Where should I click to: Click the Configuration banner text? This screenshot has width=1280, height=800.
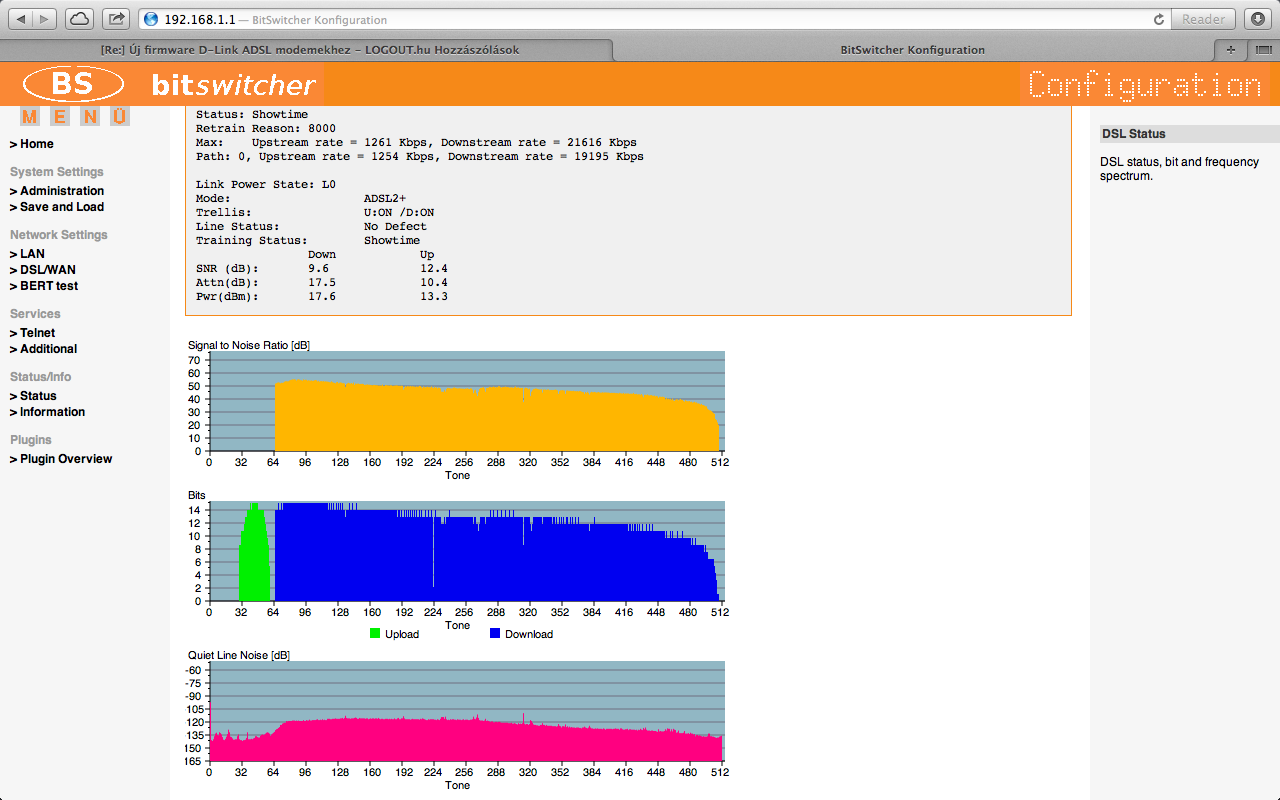point(1144,85)
